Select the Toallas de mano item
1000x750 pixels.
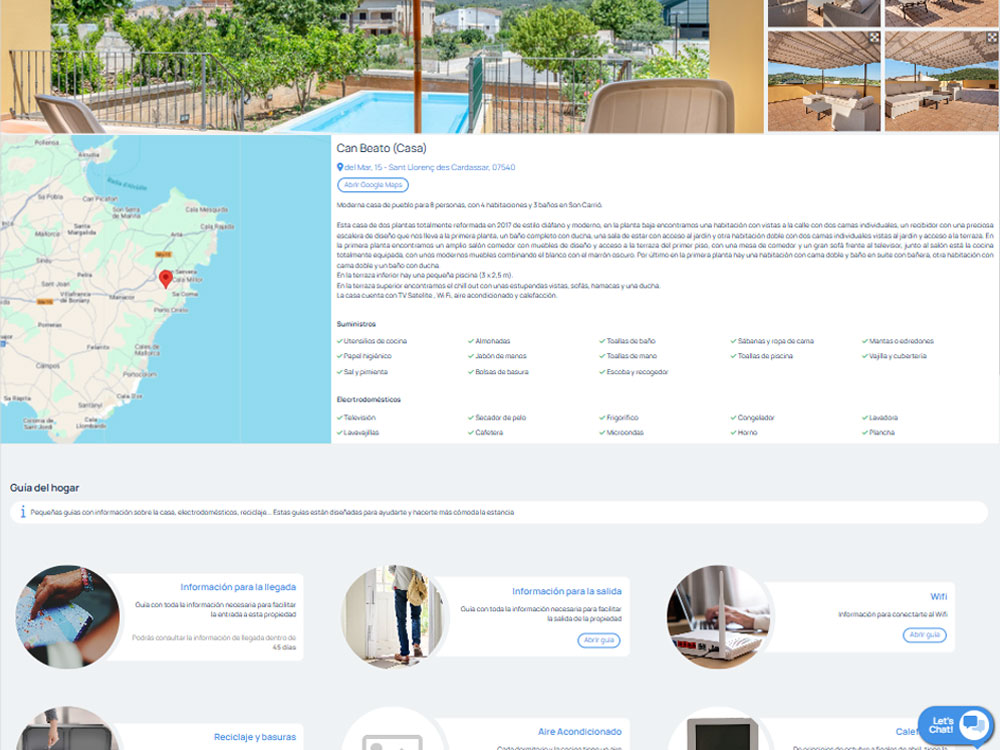[628, 357]
